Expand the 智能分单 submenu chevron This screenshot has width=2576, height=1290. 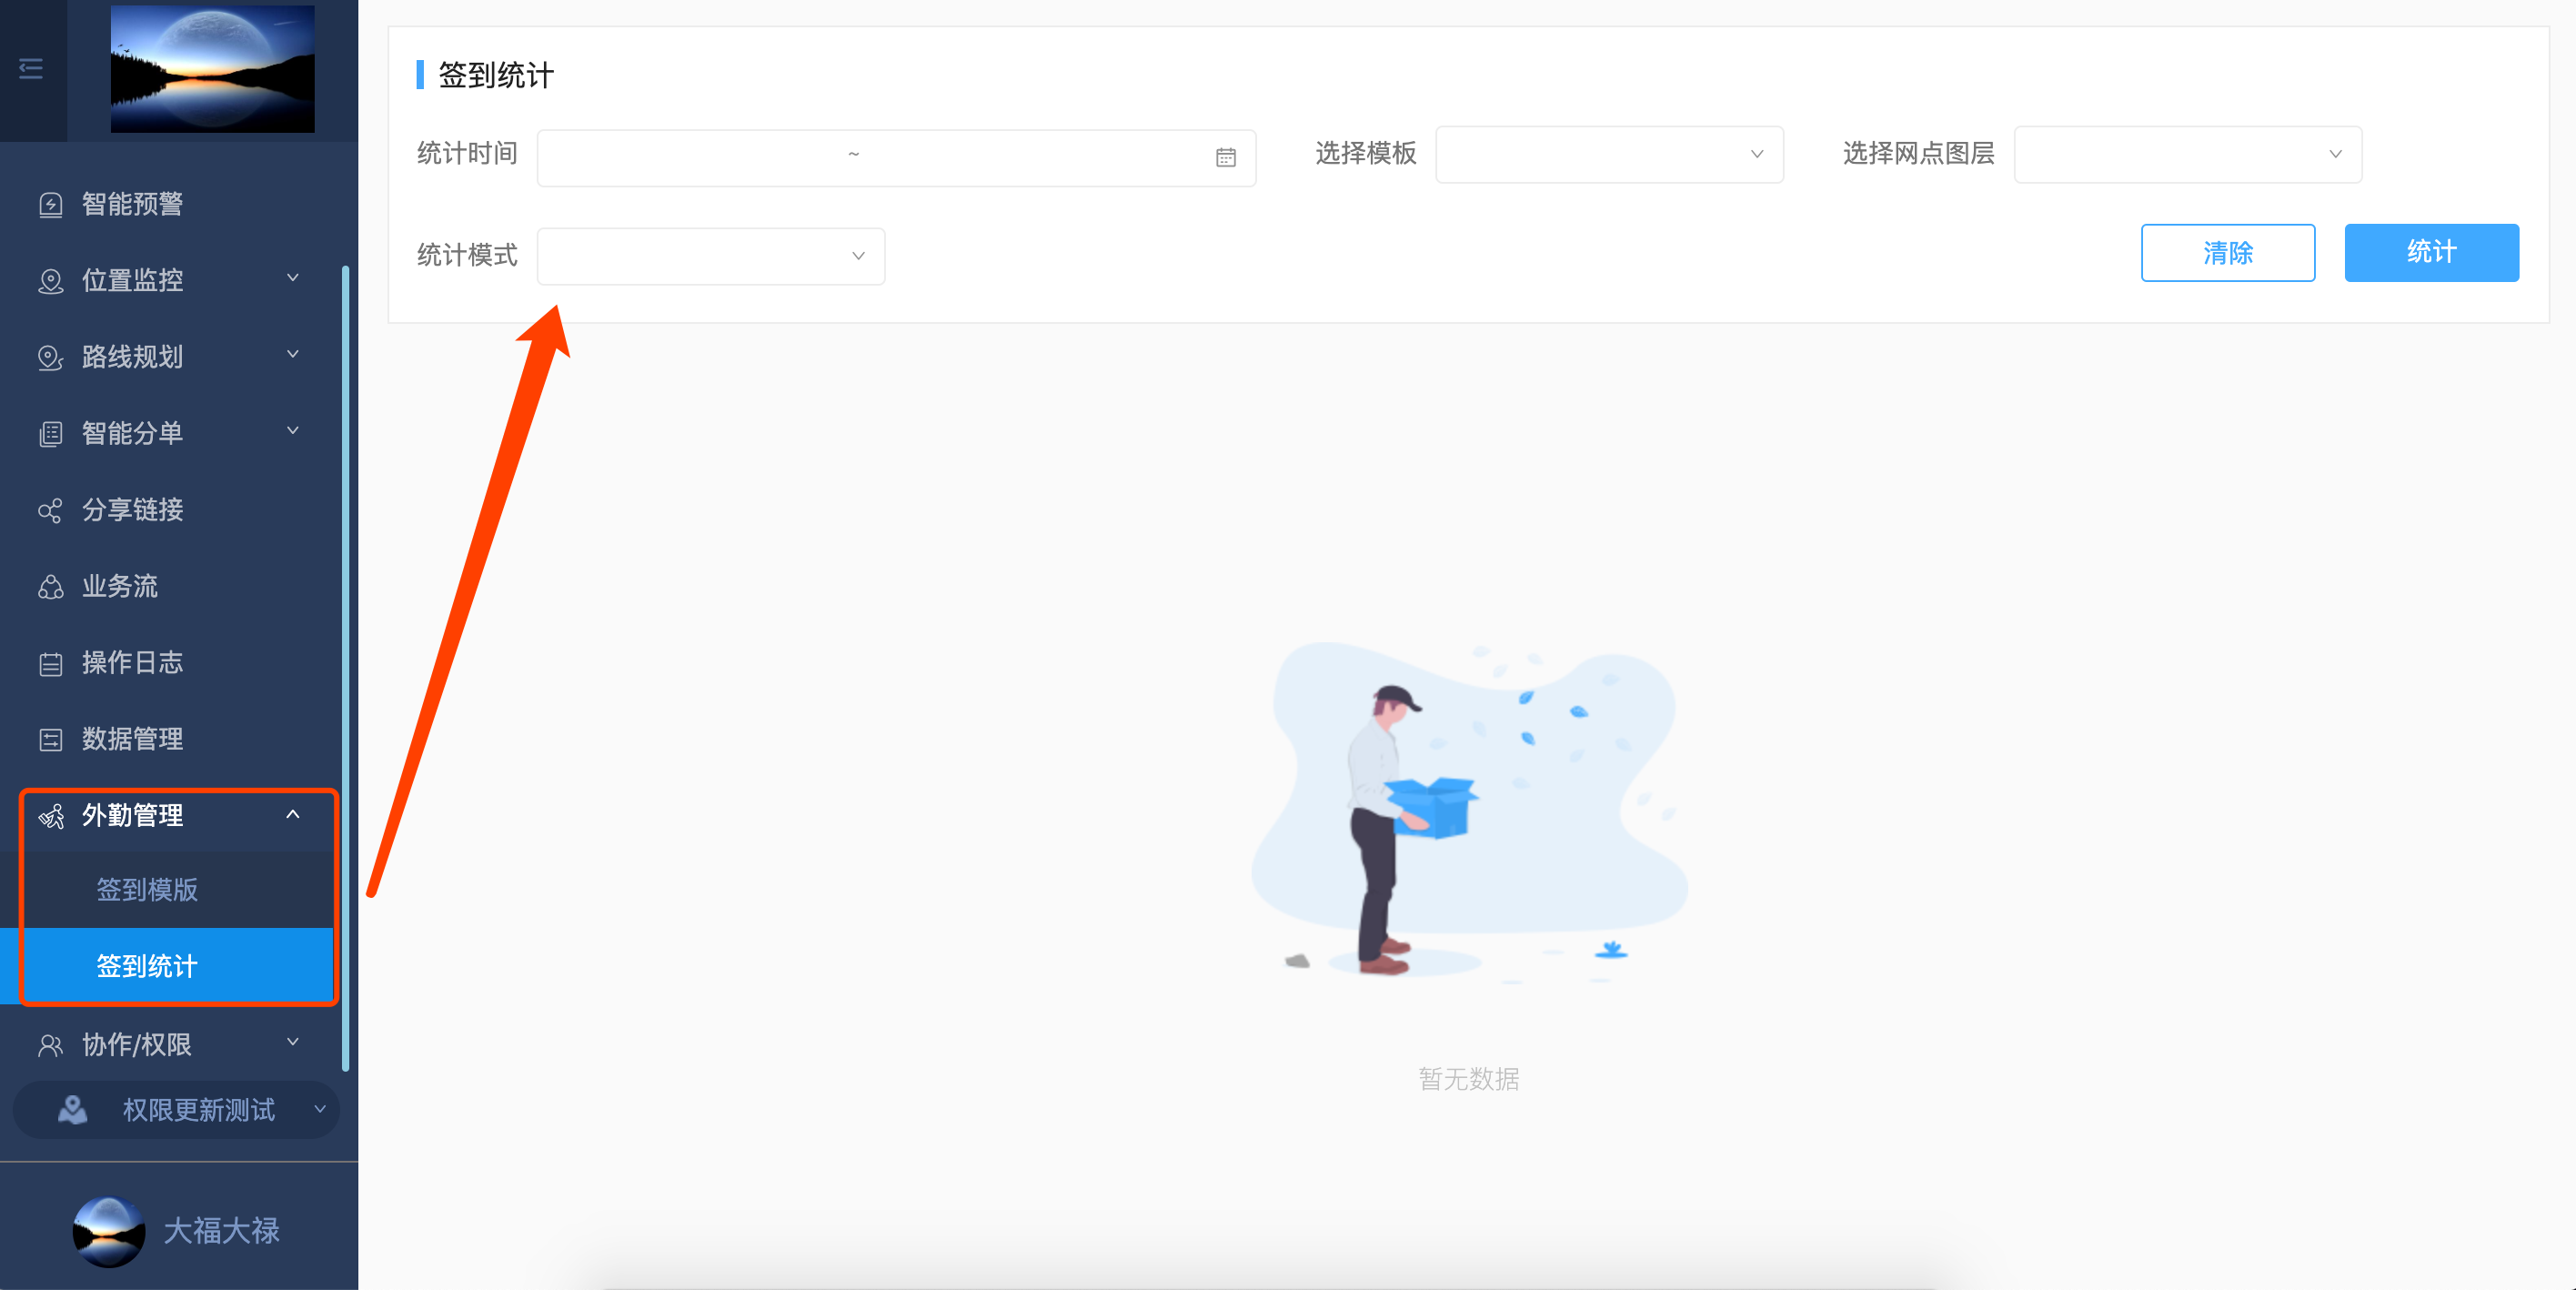(x=293, y=431)
